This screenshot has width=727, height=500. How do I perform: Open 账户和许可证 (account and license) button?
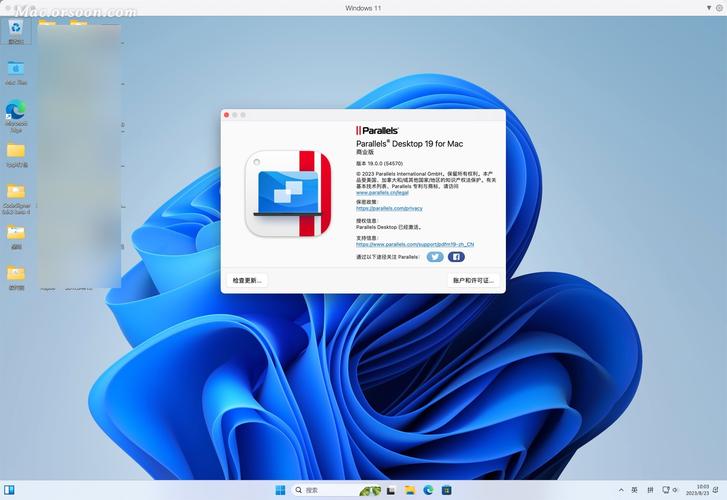(x=473, y=281)
